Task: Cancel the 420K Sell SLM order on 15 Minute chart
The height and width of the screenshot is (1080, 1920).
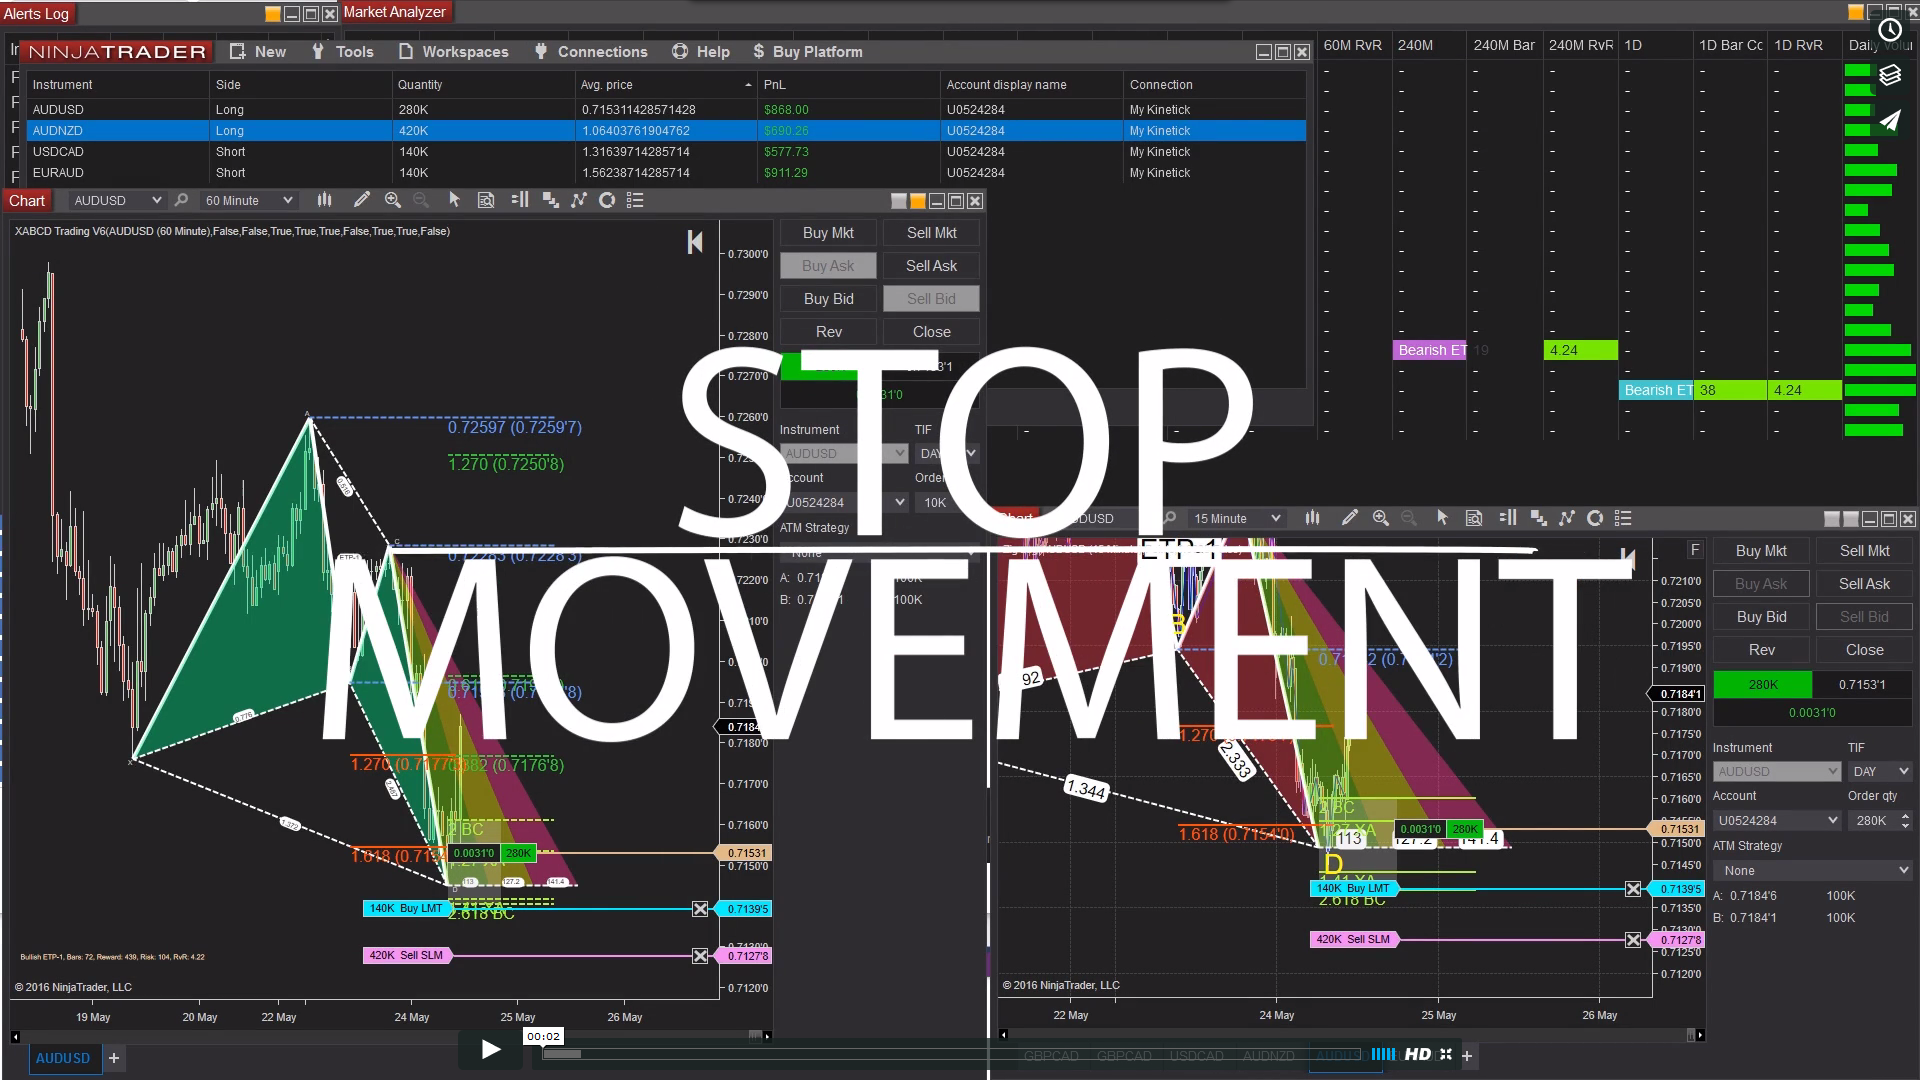Action: click(1633, 940)
